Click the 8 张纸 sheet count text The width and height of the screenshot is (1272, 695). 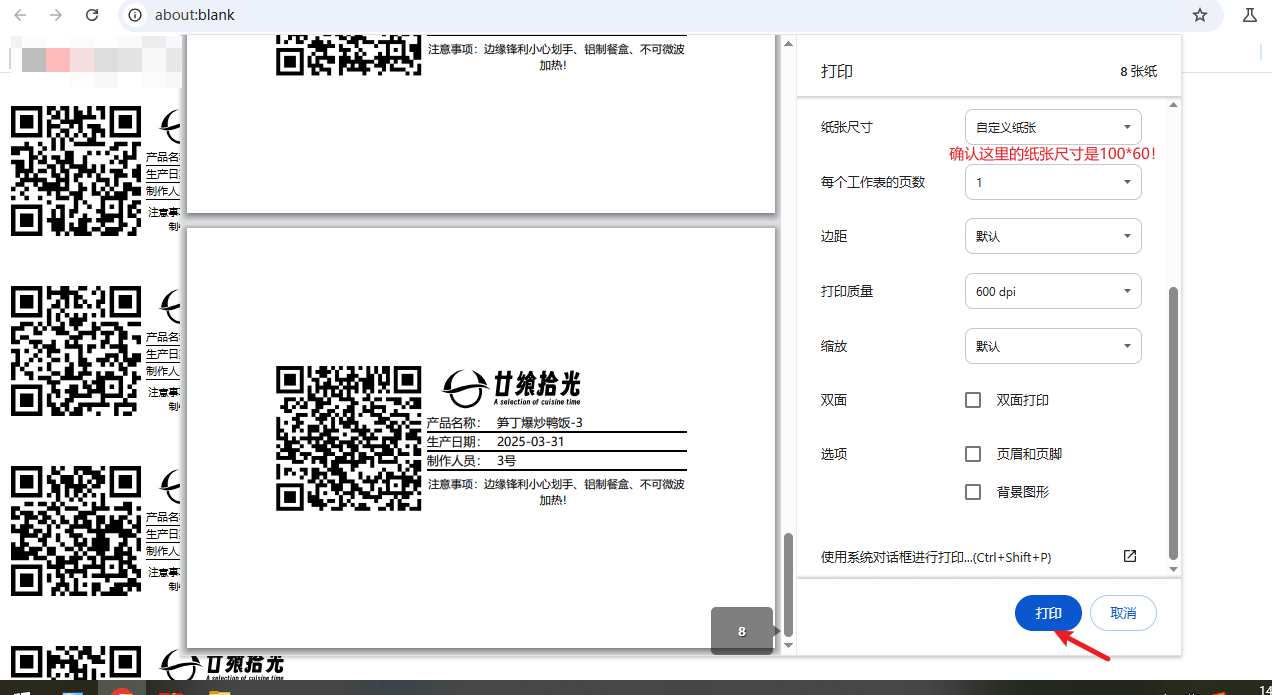point(1138,72)
